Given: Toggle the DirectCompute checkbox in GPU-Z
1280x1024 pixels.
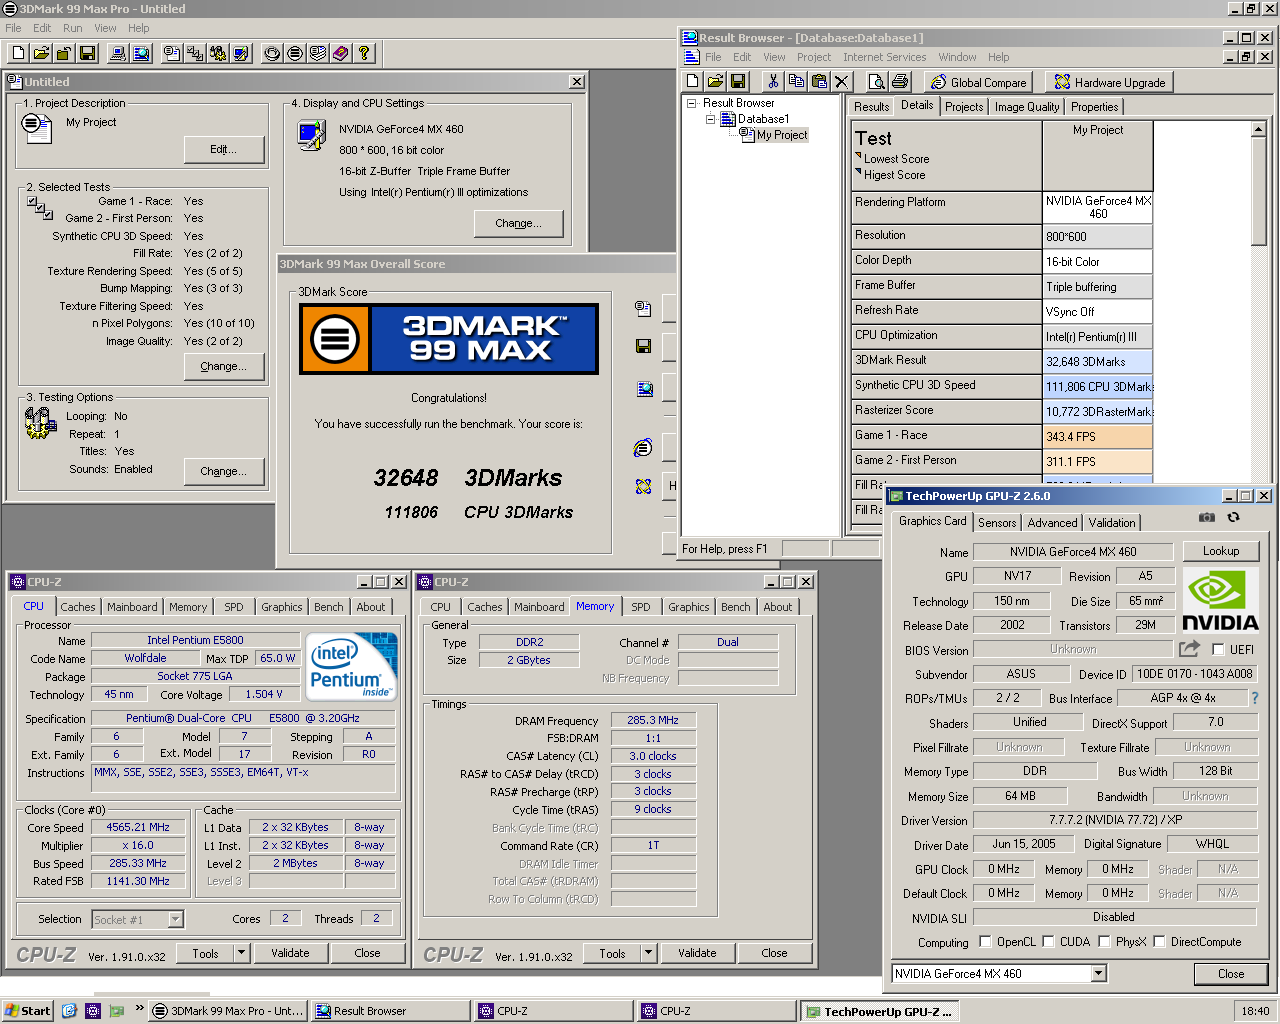Looking at the screenshot, I should [1159, 941].
